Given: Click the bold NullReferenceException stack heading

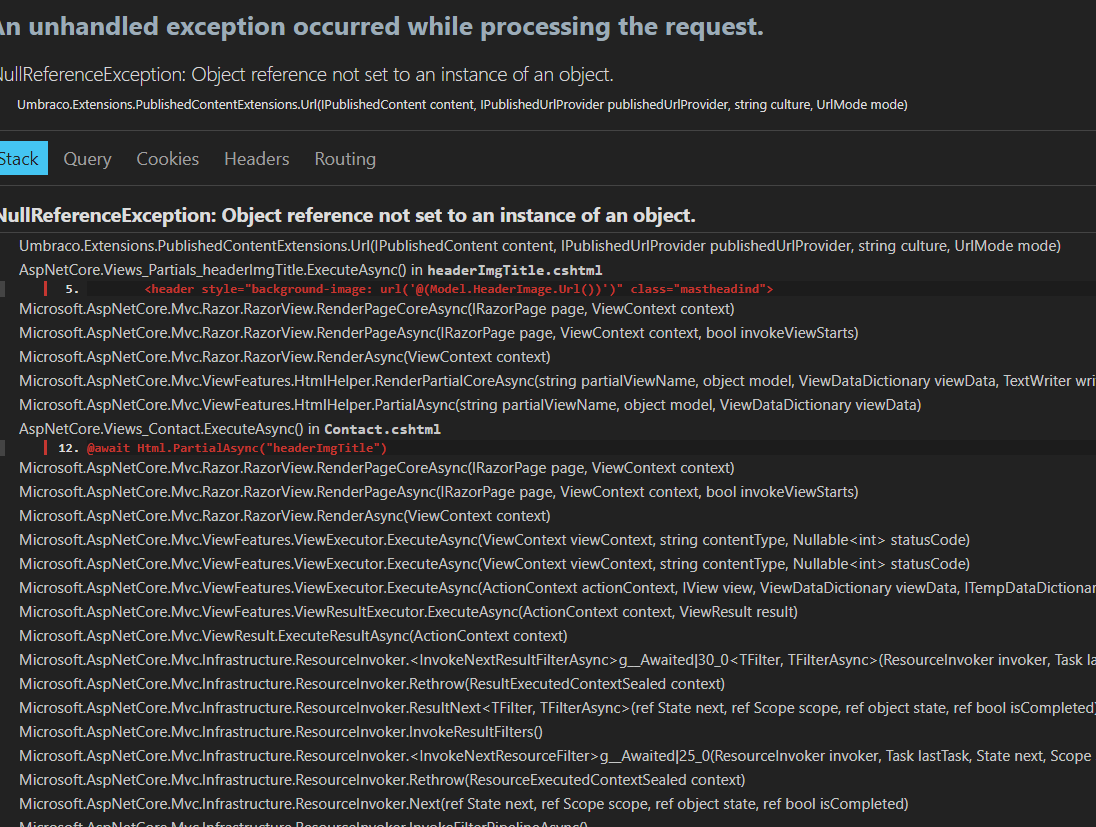Looking at the screenshot, I should (347, 215).
